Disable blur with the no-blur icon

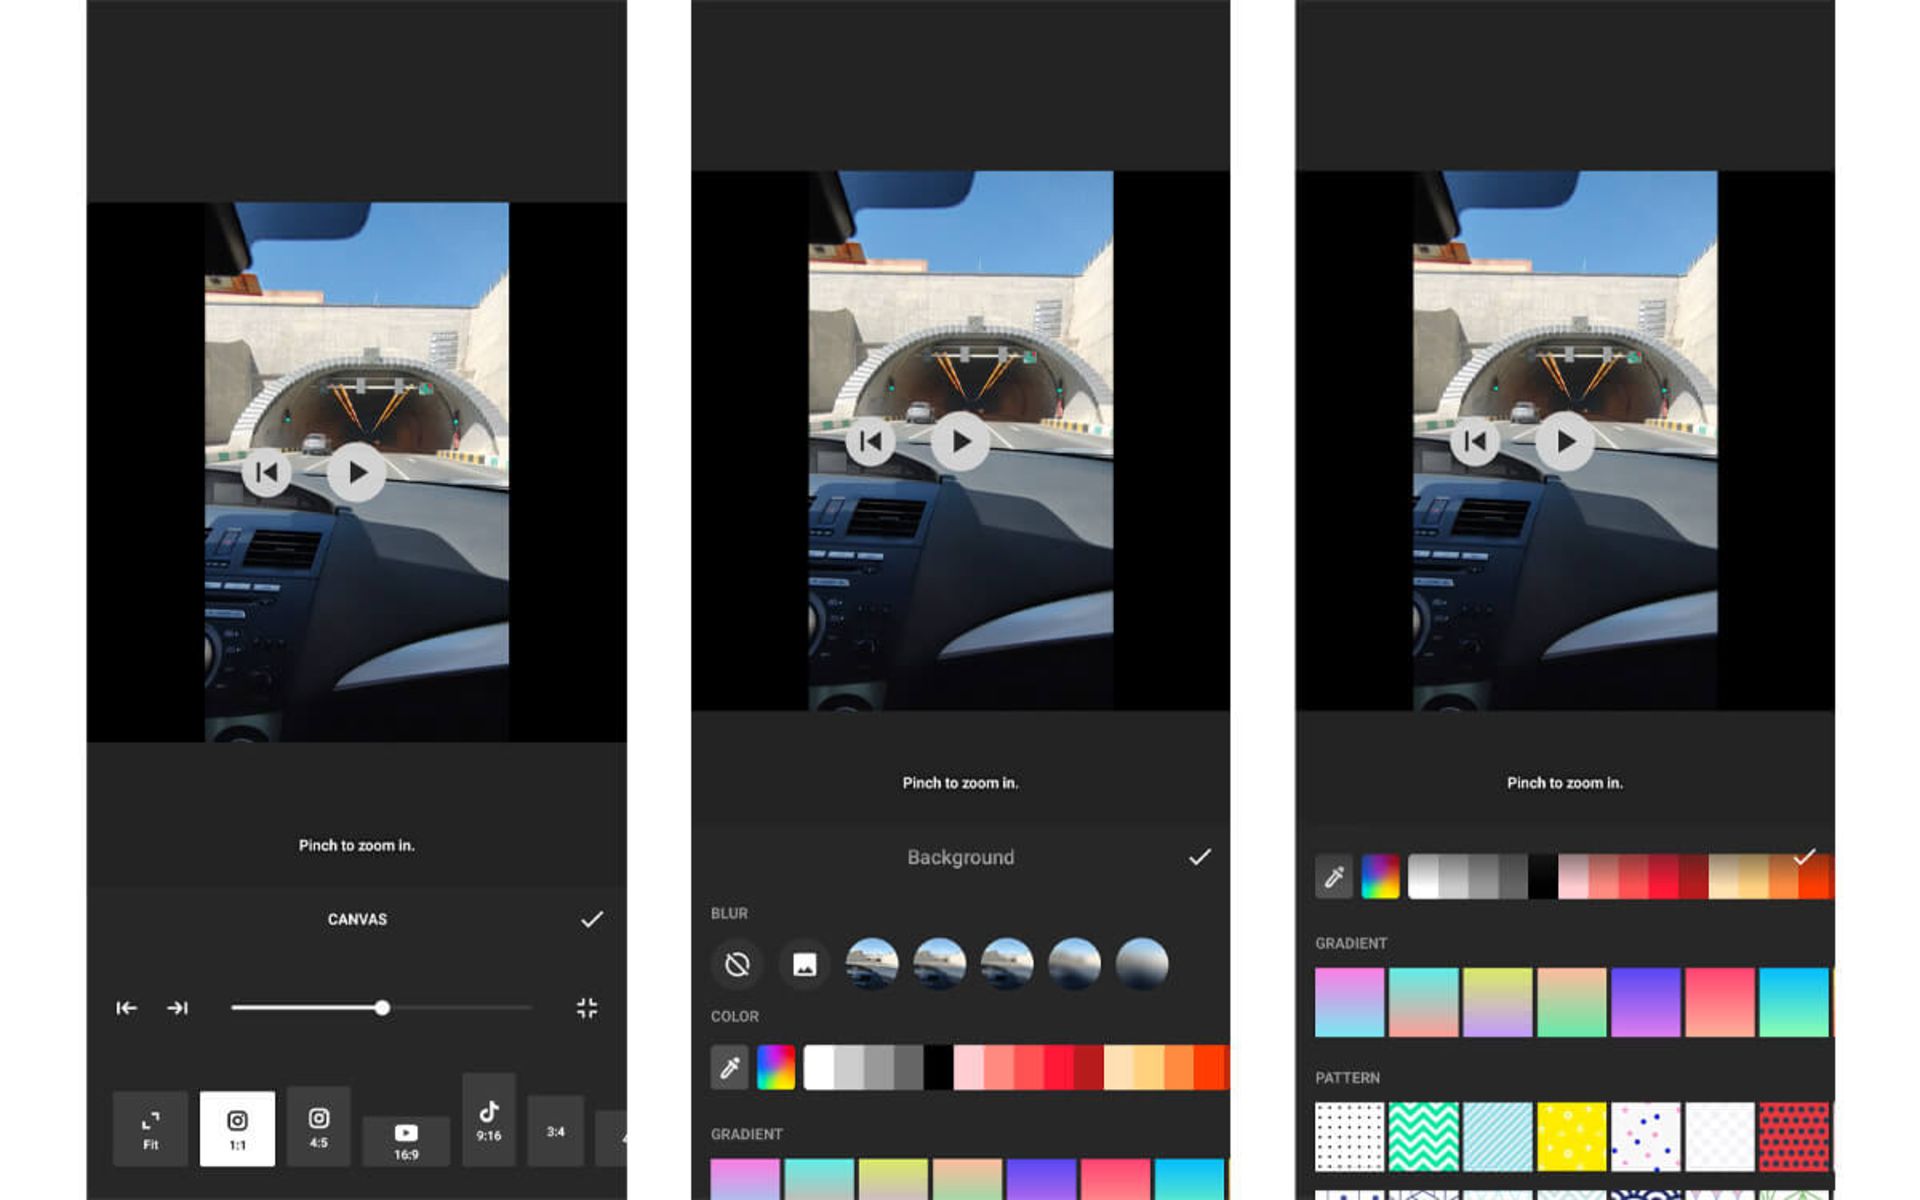pyautogui.click(x=737, y=964)
